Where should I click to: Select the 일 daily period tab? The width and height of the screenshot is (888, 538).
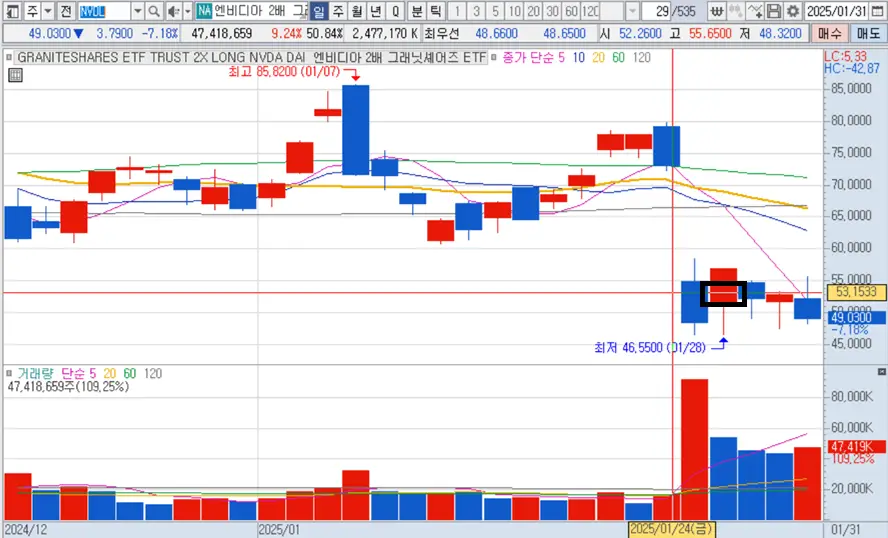pyautogui.click(x=319, y=11)
